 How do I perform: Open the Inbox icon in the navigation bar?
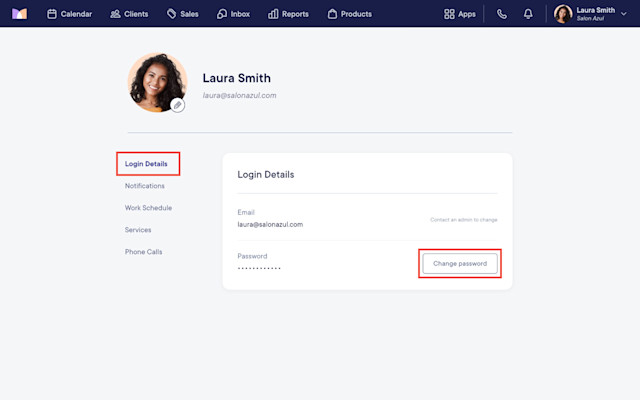(222, 14)
